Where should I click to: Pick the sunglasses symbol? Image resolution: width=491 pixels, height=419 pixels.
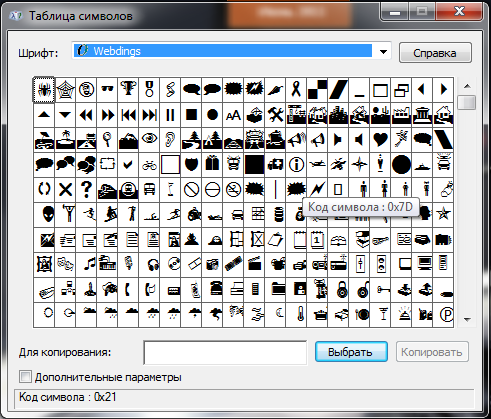click(107, 90)
